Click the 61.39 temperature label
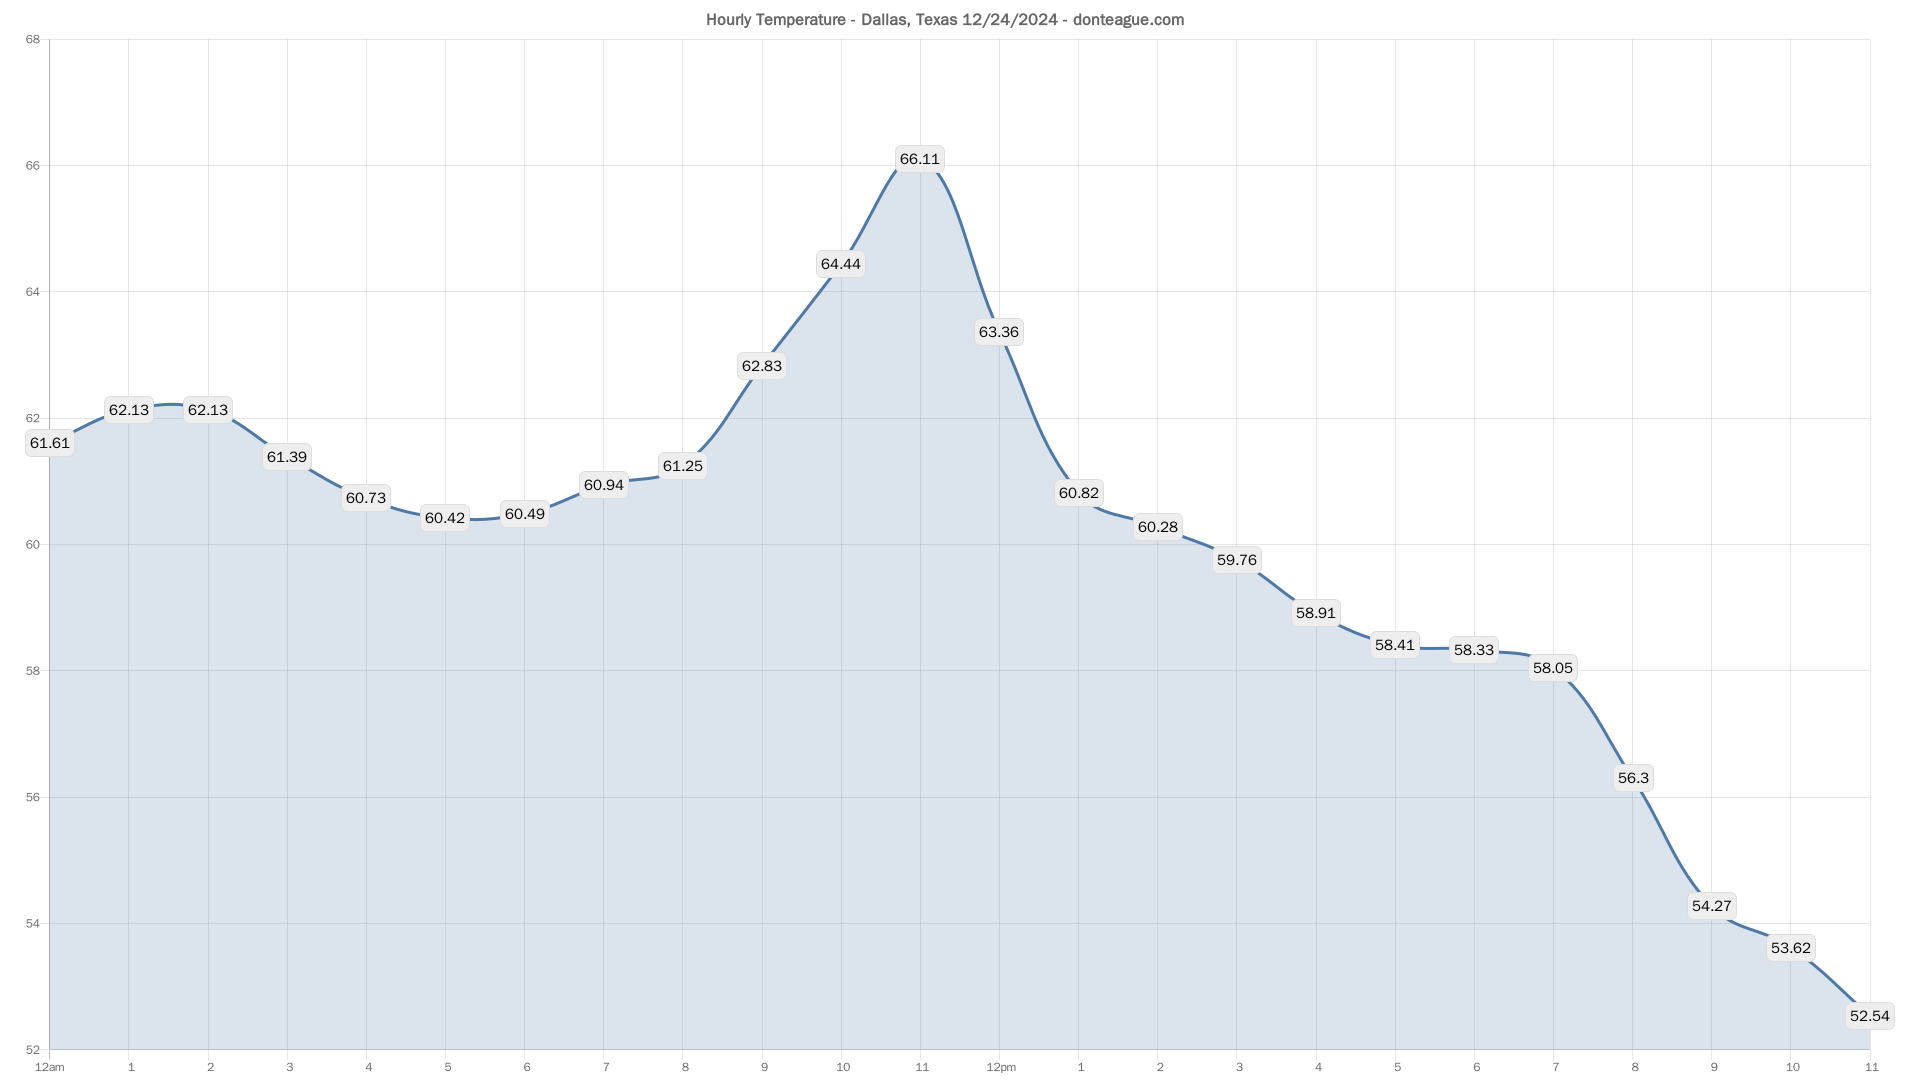This screenshot has height=1080, width=1920. (287, 457)
